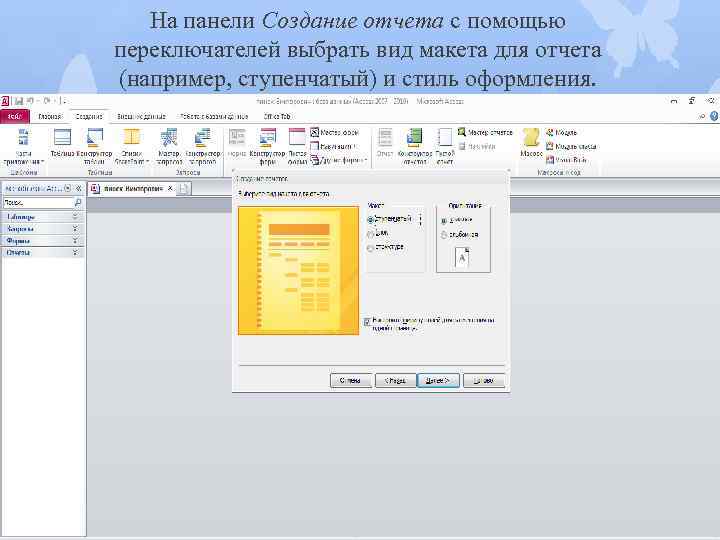Click the Макрос icon
The image size is (720, 540).
531,143
